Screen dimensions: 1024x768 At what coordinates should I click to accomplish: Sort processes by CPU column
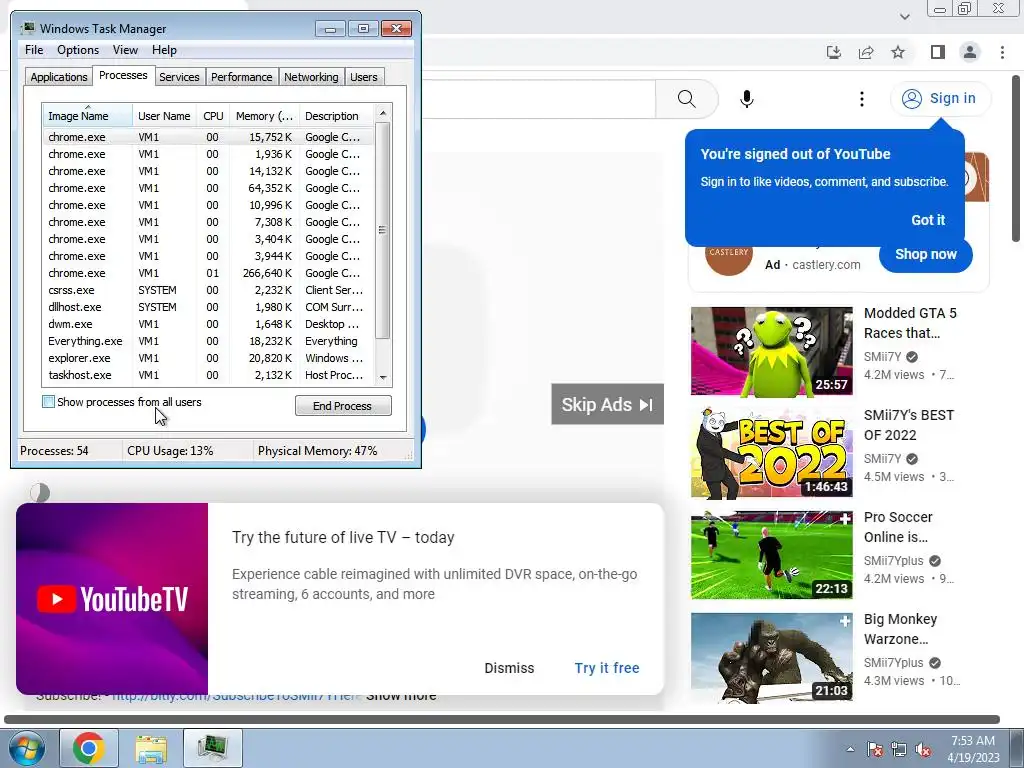(213, 116)
